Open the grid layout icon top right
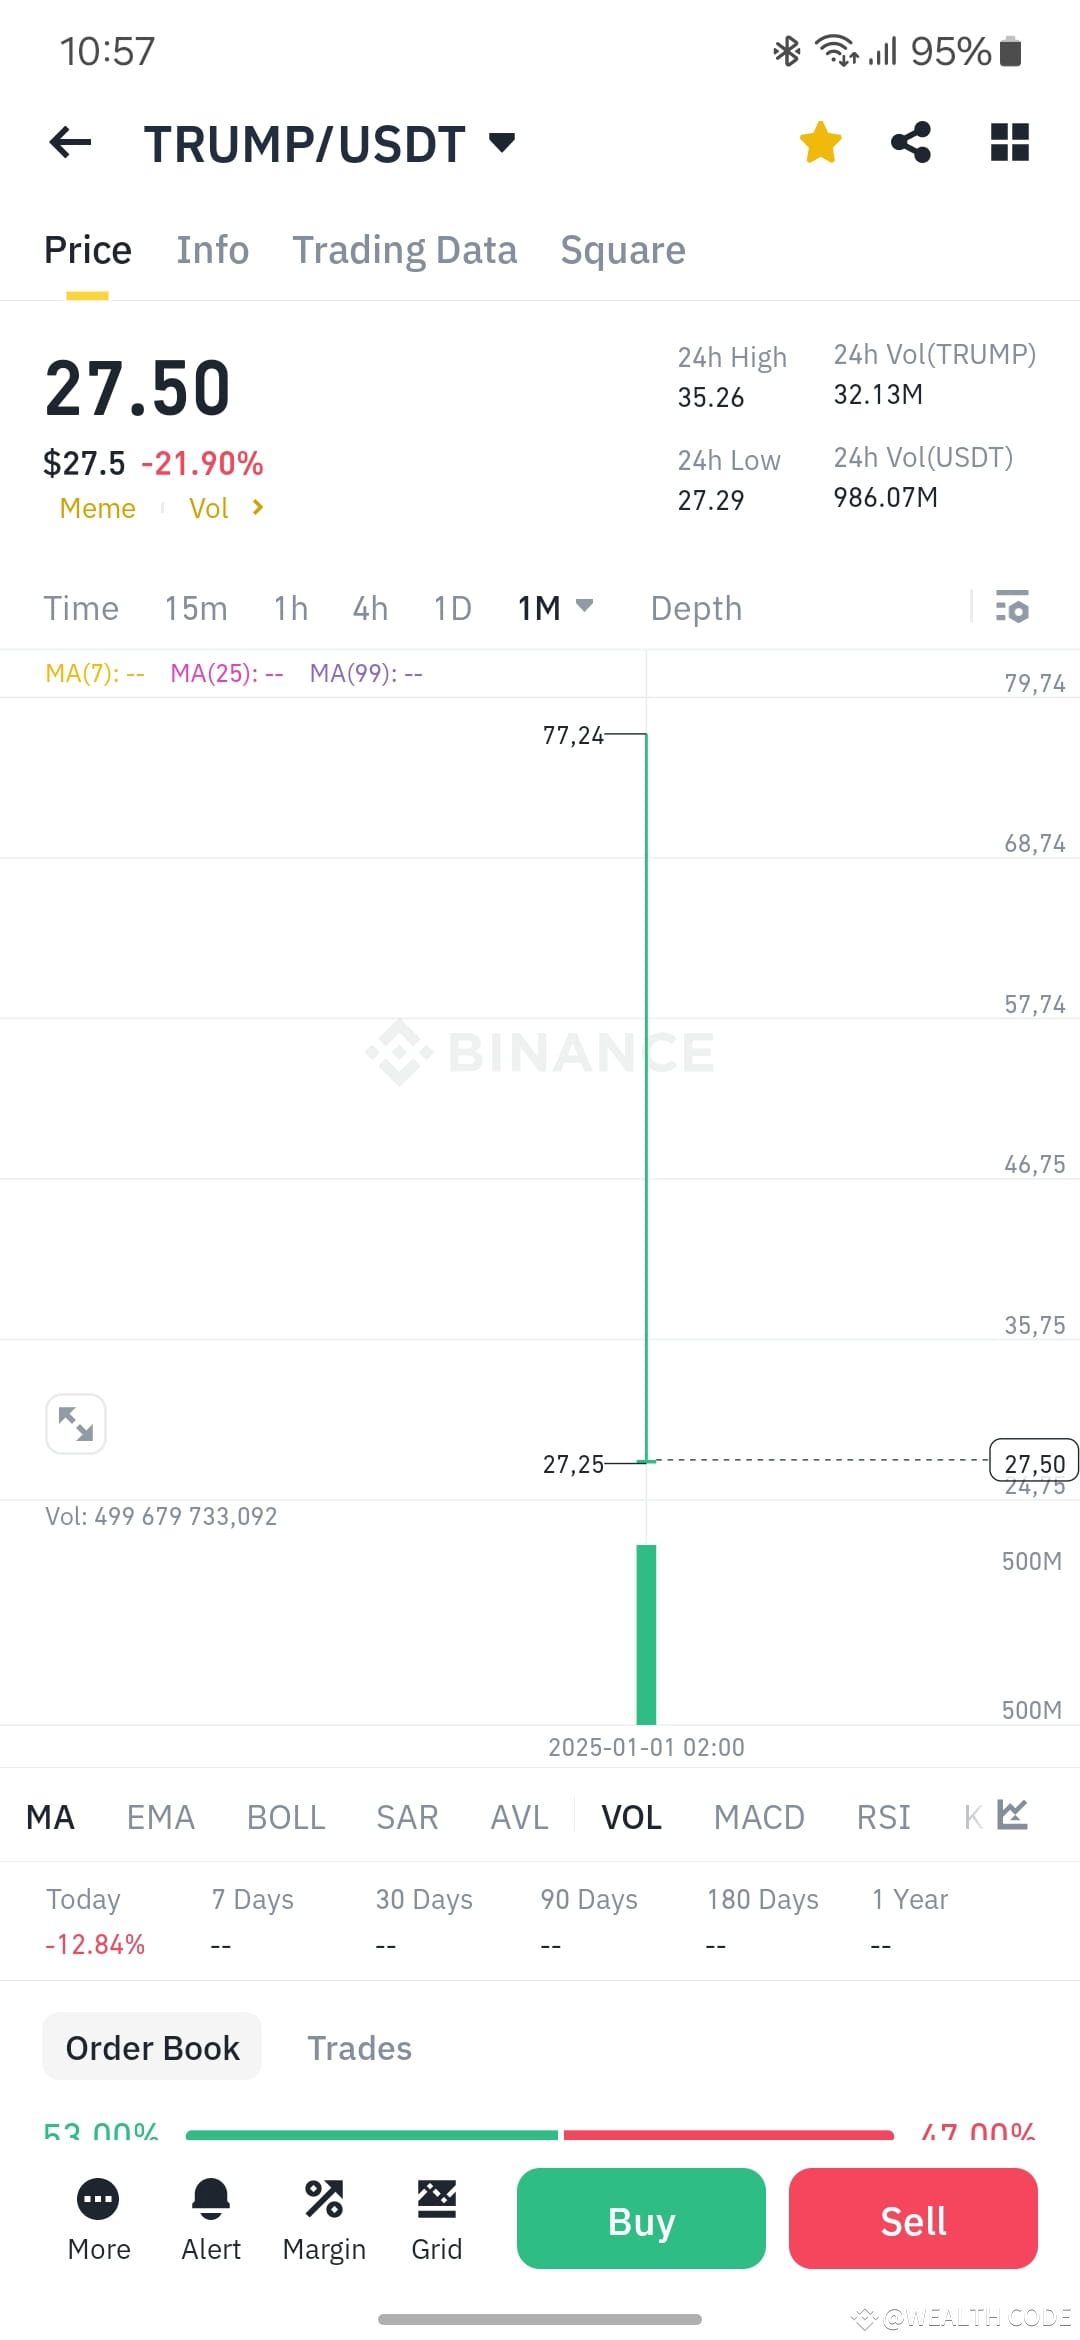Viewport: 1080px width, 2340px height. click(x=1009, y=142)
